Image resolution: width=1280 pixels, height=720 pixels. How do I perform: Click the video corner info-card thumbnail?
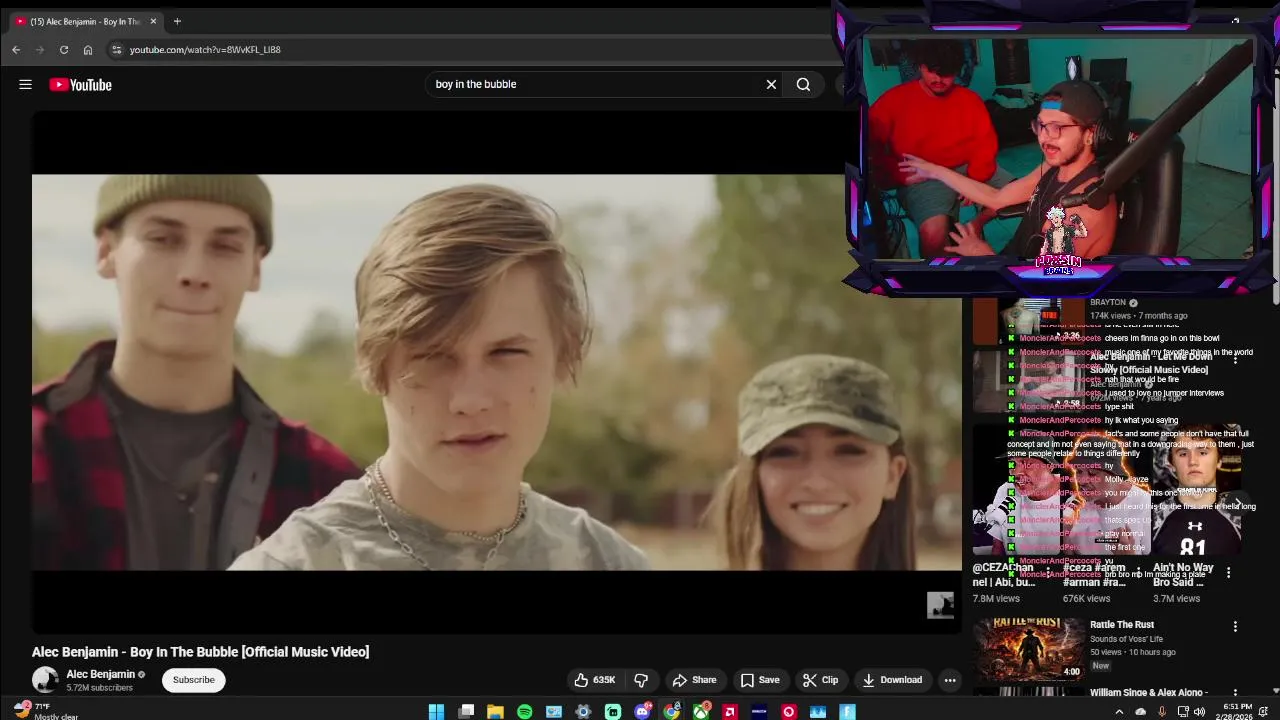click(940, 605)
